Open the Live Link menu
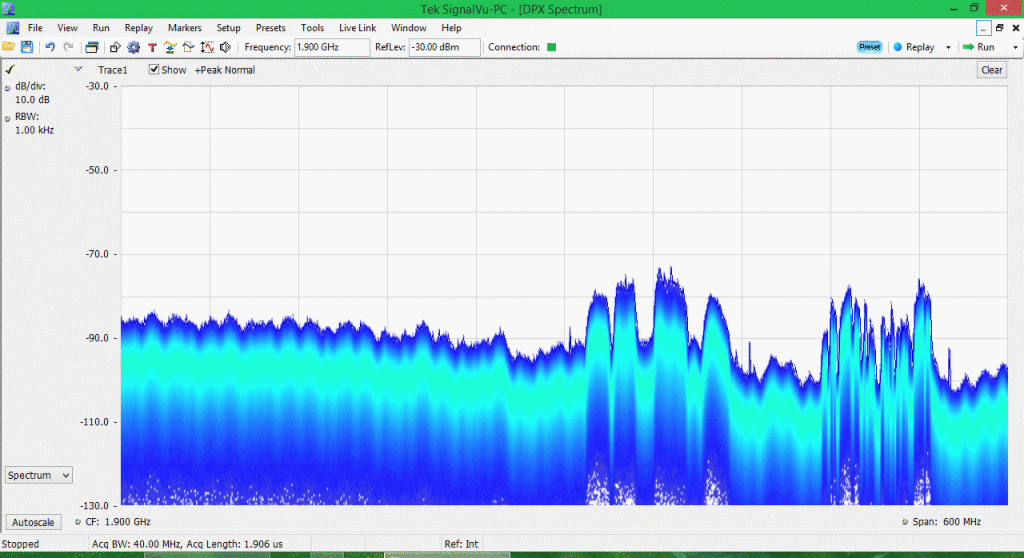Image resolution: width=1024 pixels, height=558 pixels. point(357,27)
